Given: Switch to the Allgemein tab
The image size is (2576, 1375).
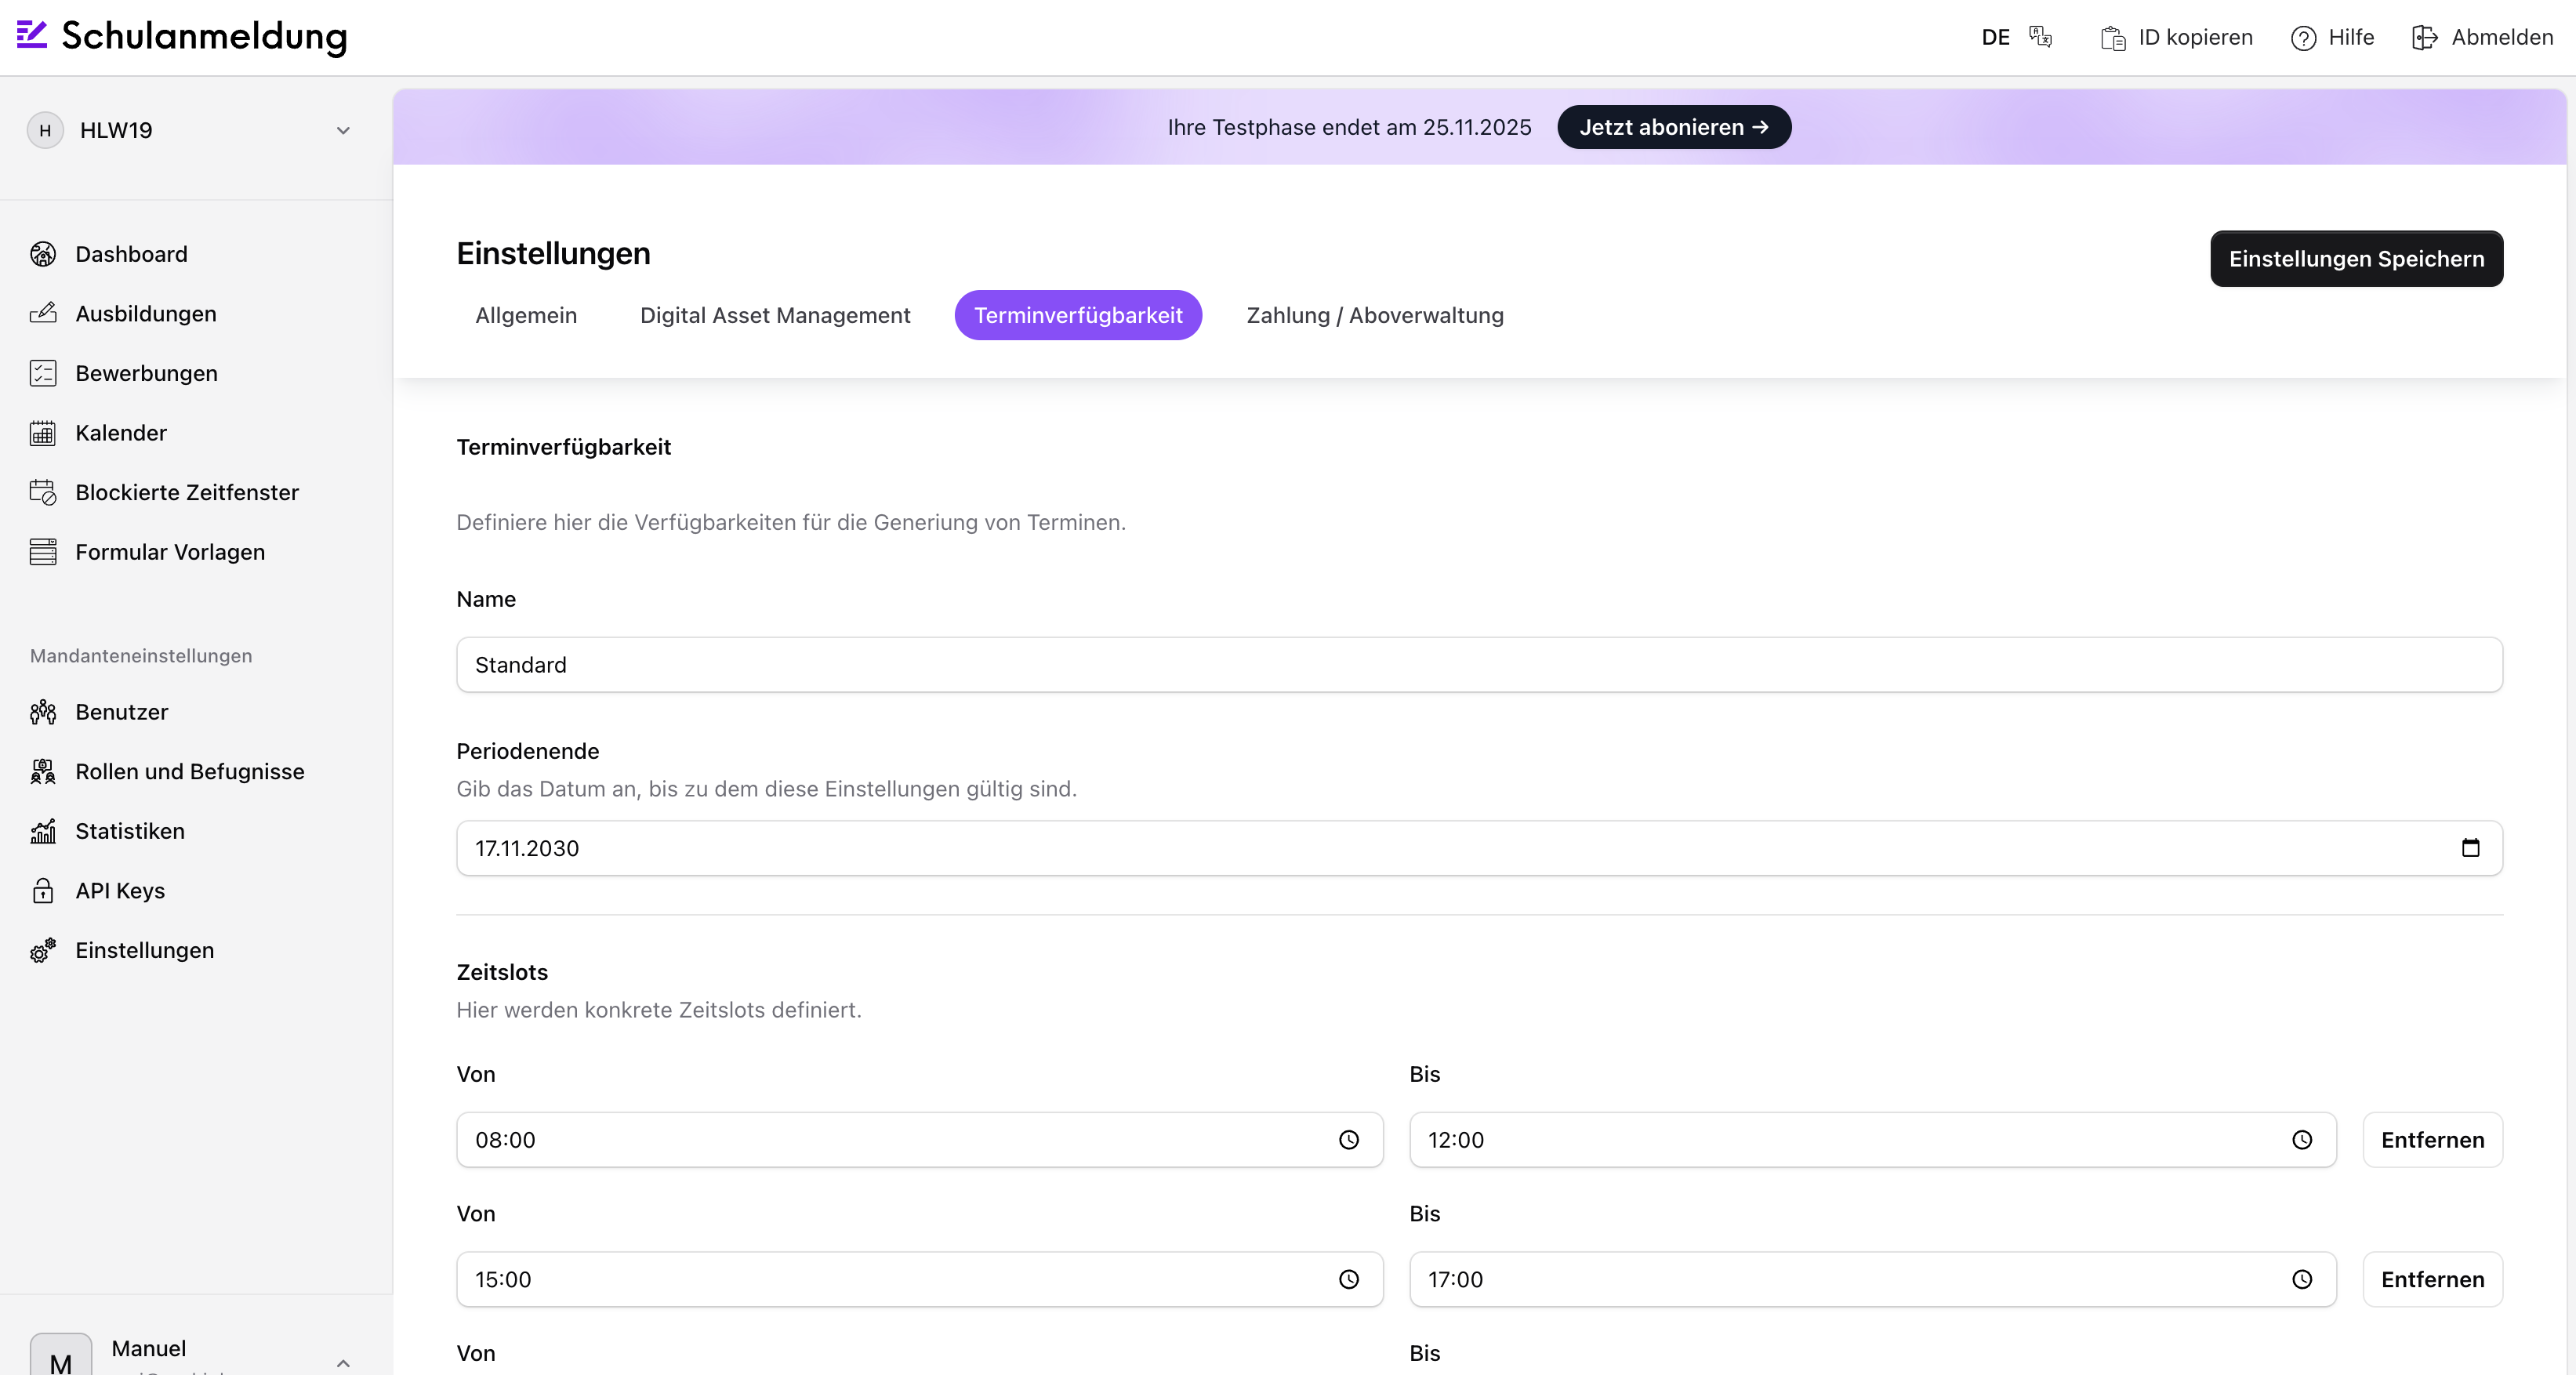Looking at the screenshot, I should click(x=526, y=315).
